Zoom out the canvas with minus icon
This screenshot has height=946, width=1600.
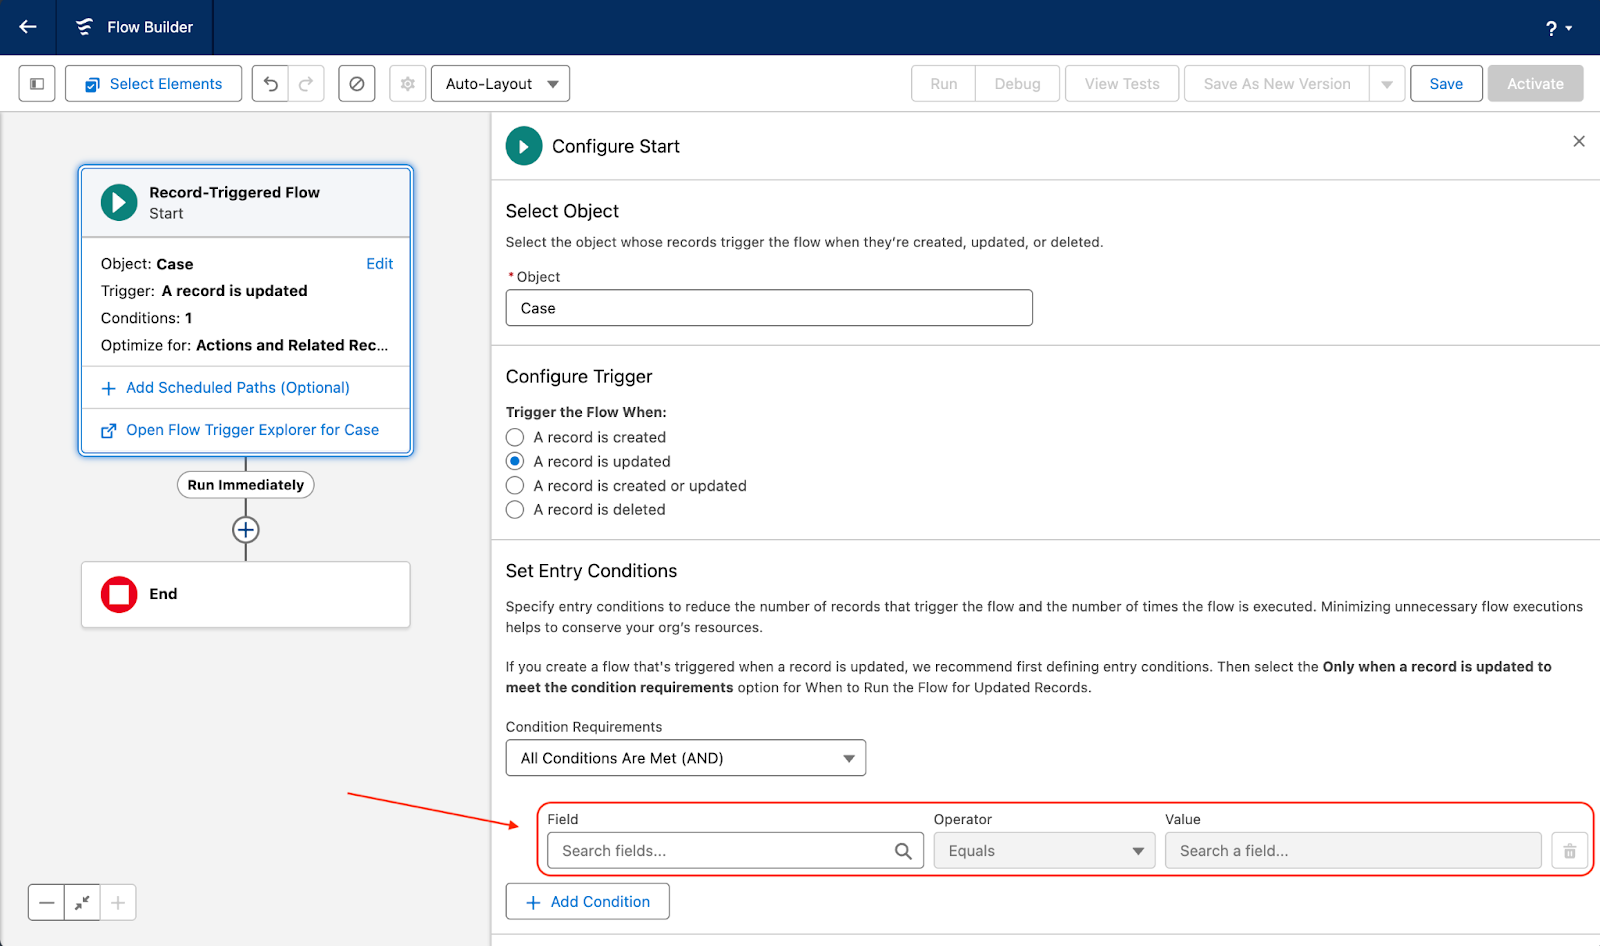tap(47, 903)
